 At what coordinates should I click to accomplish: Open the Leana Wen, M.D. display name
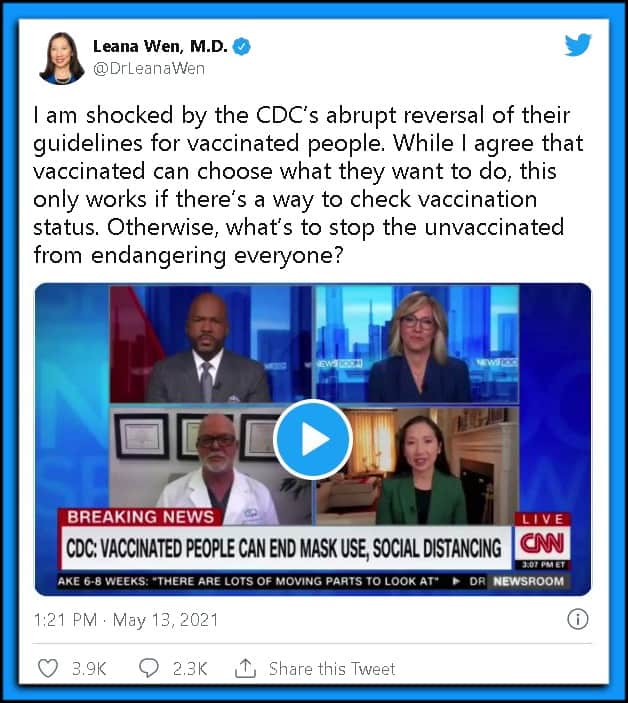pos(160,46)
